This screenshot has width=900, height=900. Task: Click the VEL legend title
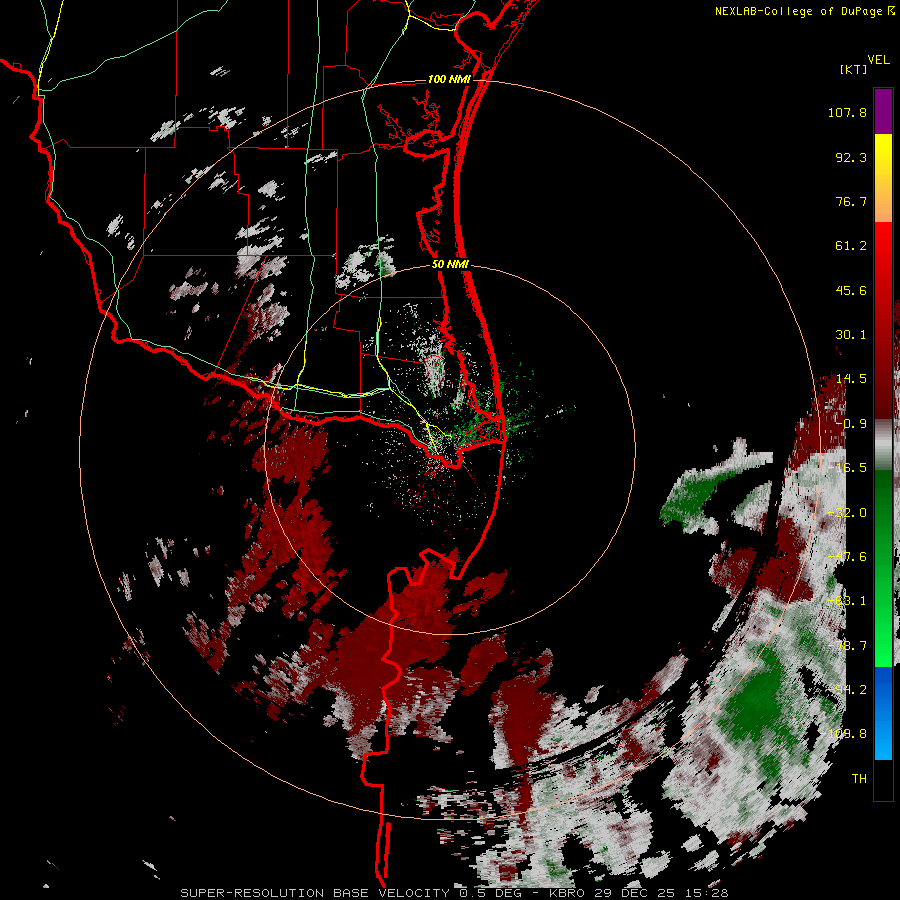tap(878, 60)
